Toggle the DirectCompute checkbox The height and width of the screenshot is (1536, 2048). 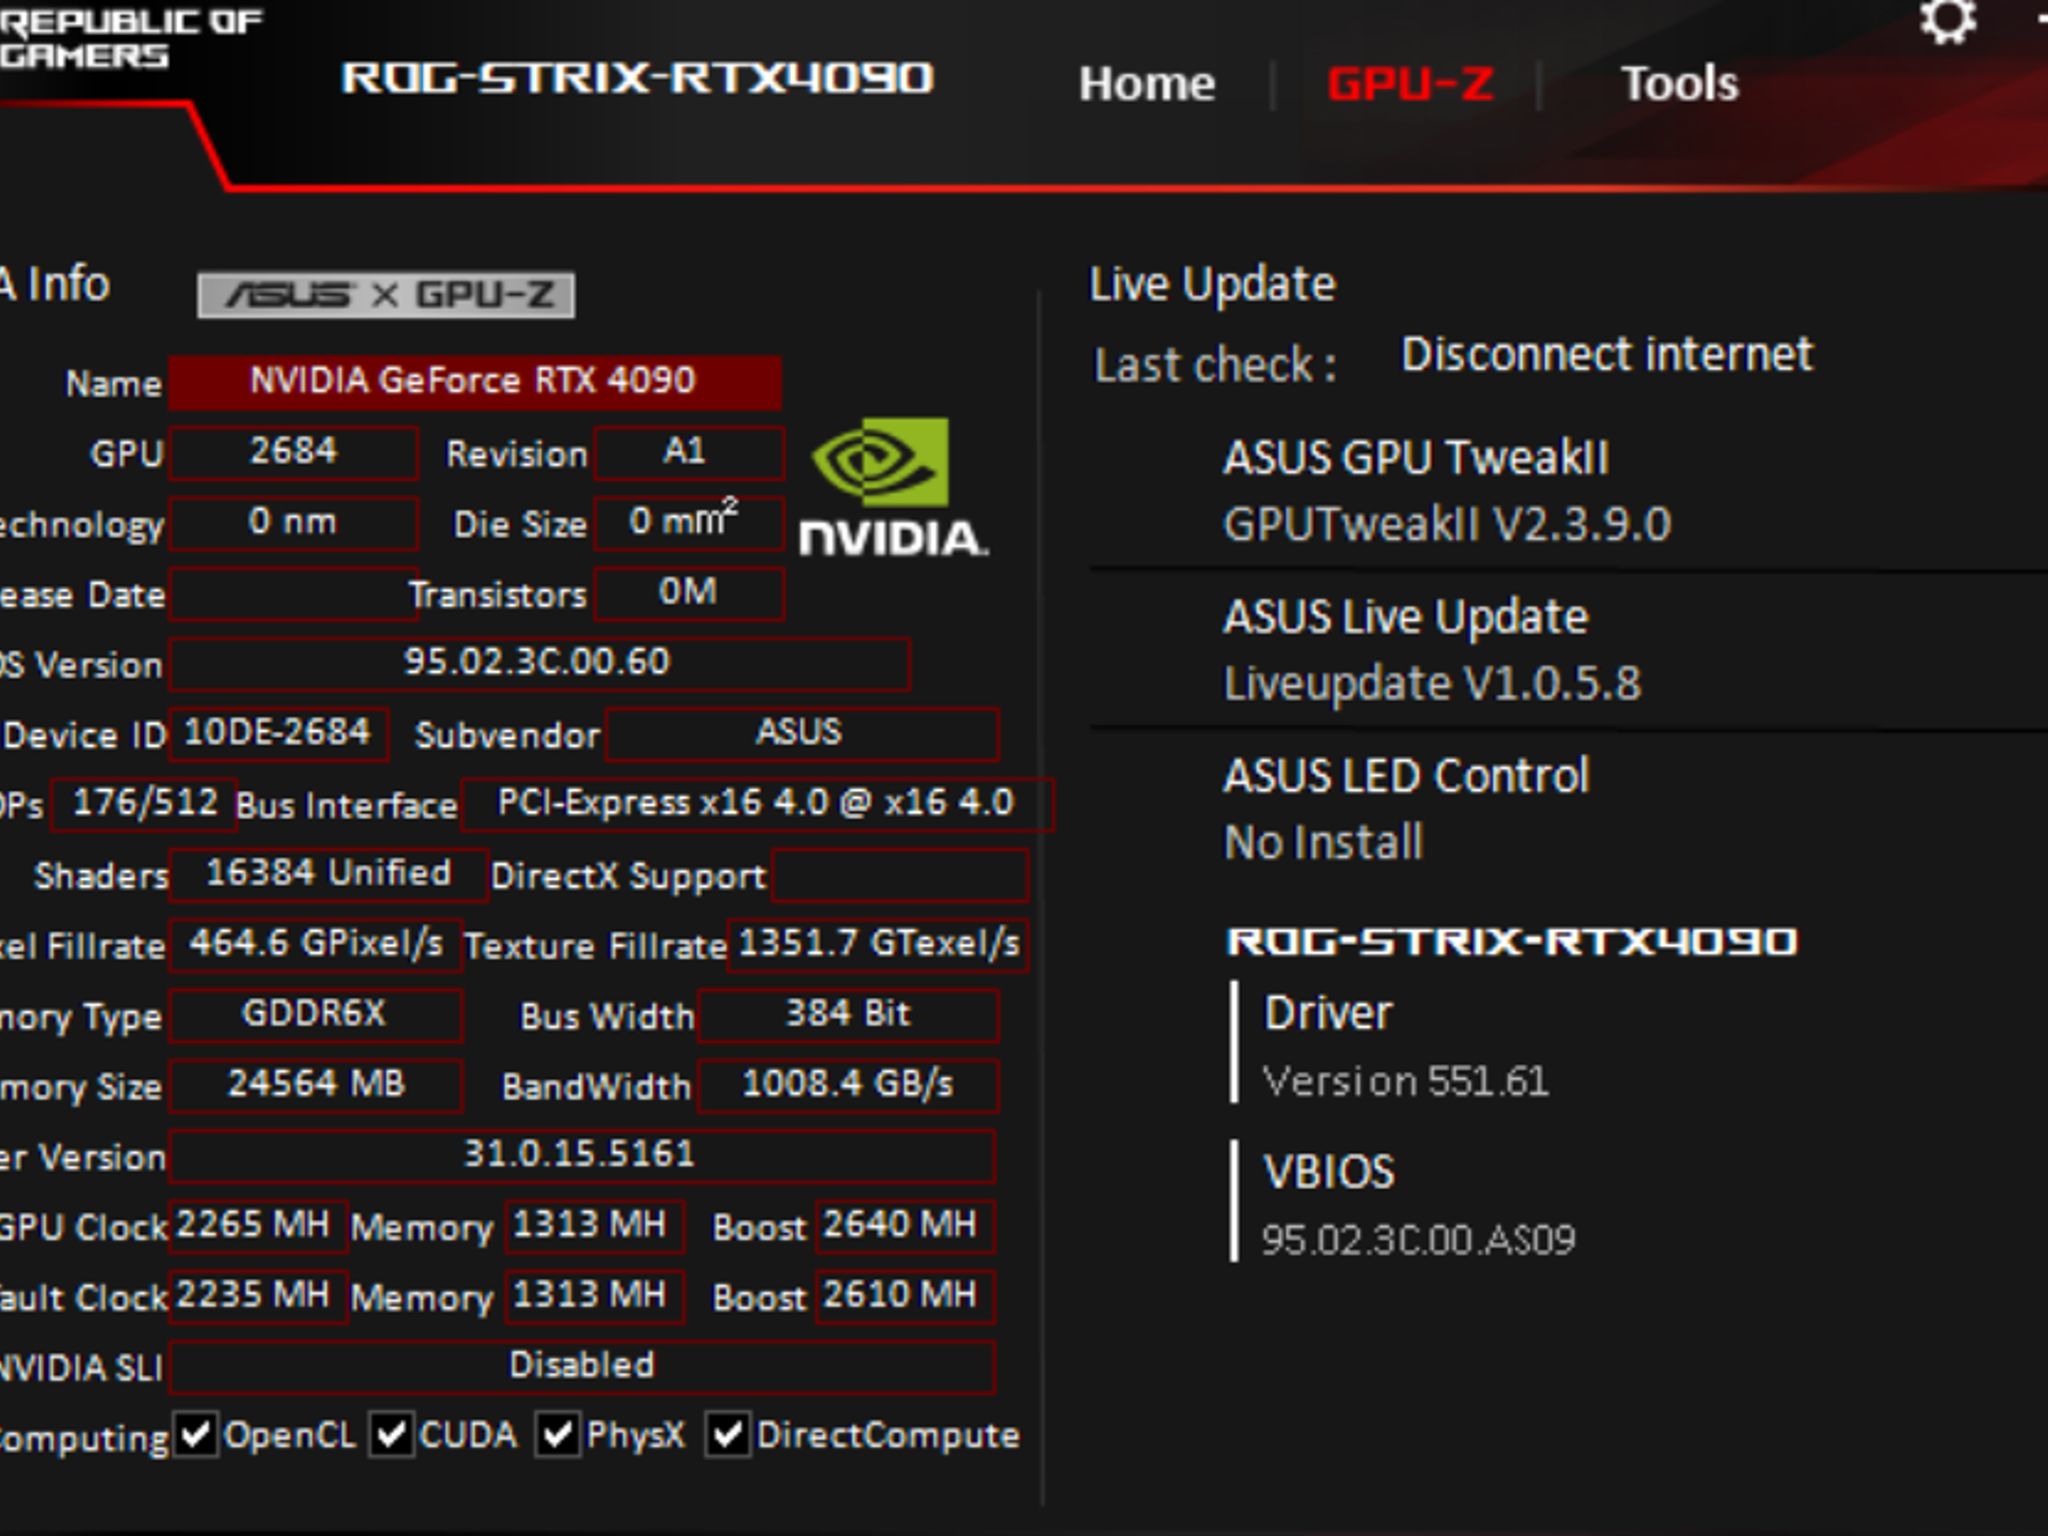728,1435
